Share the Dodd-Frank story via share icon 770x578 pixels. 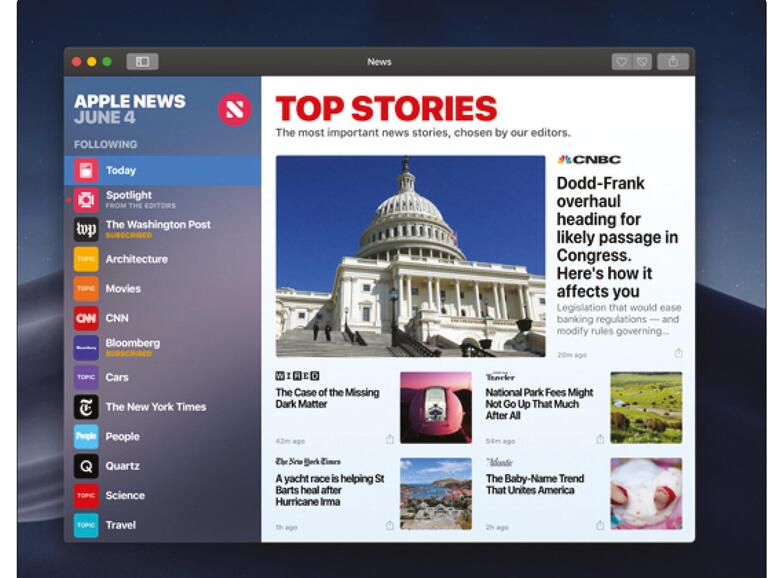pyautogui.click(x=678, y=353)
